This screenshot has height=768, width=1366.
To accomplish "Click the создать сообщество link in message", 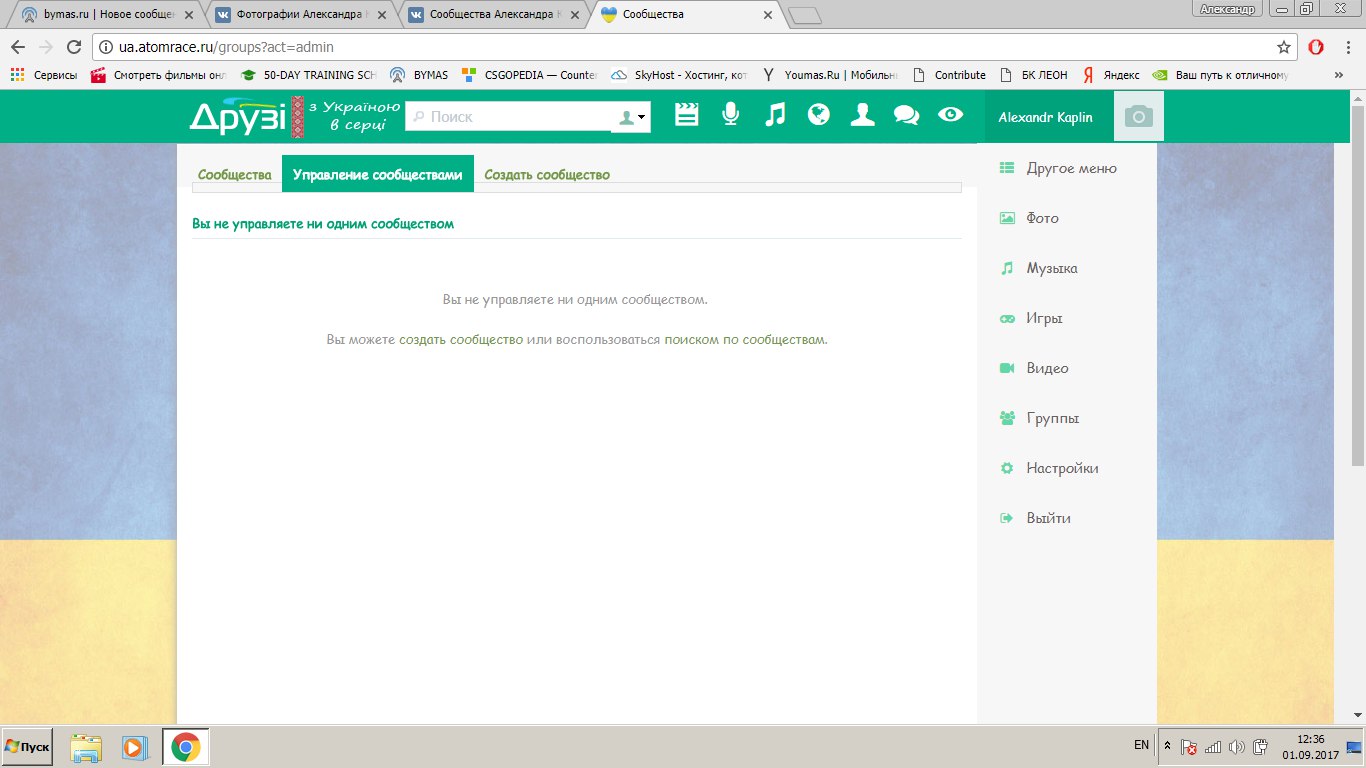I will click(x=461, y=339).
